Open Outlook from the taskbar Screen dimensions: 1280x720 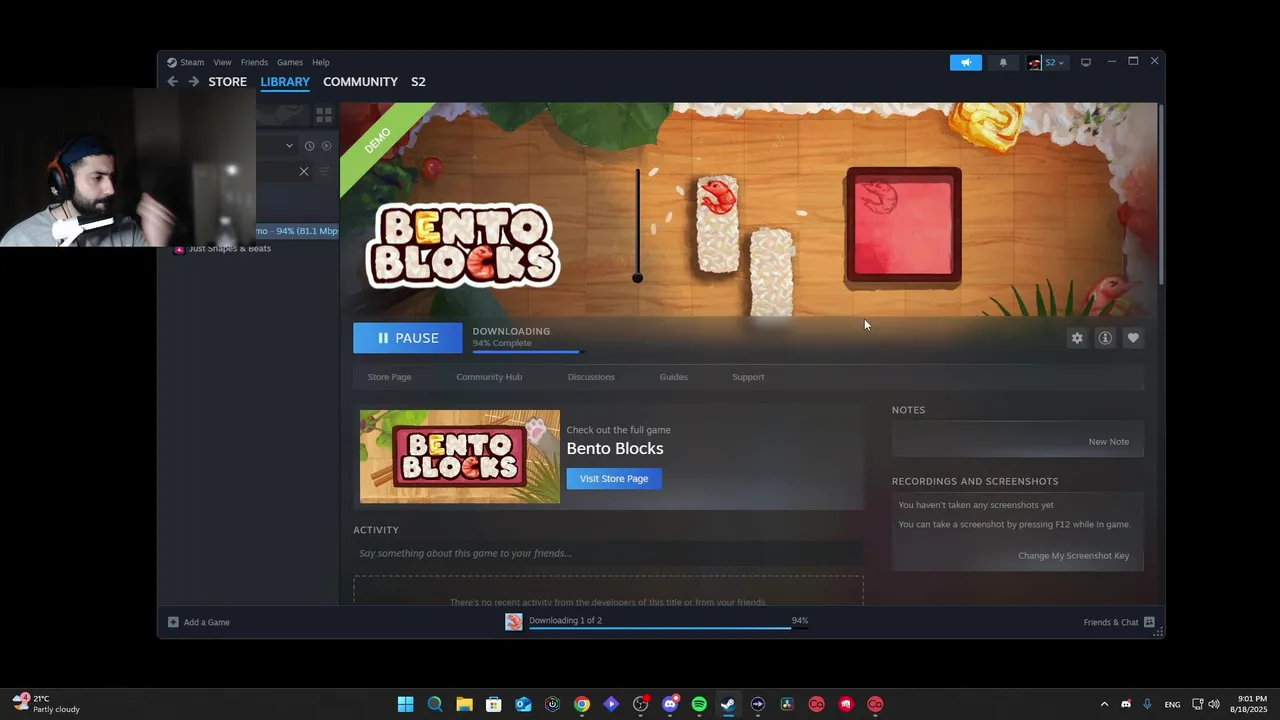coord(523,704)
